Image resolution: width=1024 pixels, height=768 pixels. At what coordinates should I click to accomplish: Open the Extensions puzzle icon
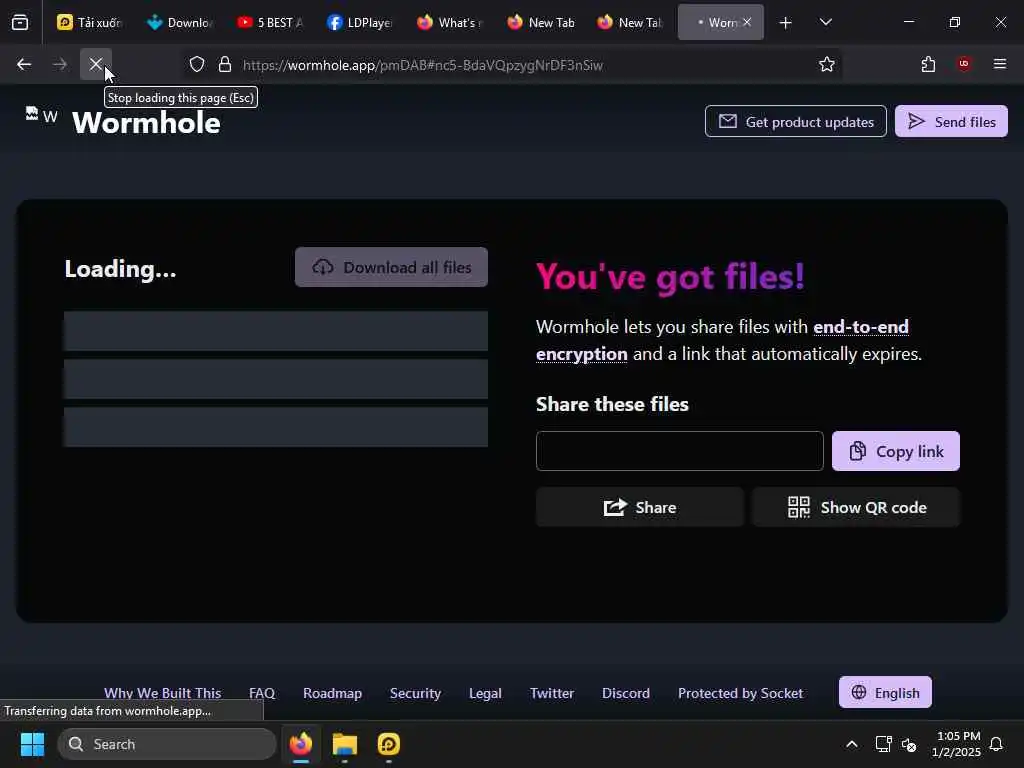(928, 64)
